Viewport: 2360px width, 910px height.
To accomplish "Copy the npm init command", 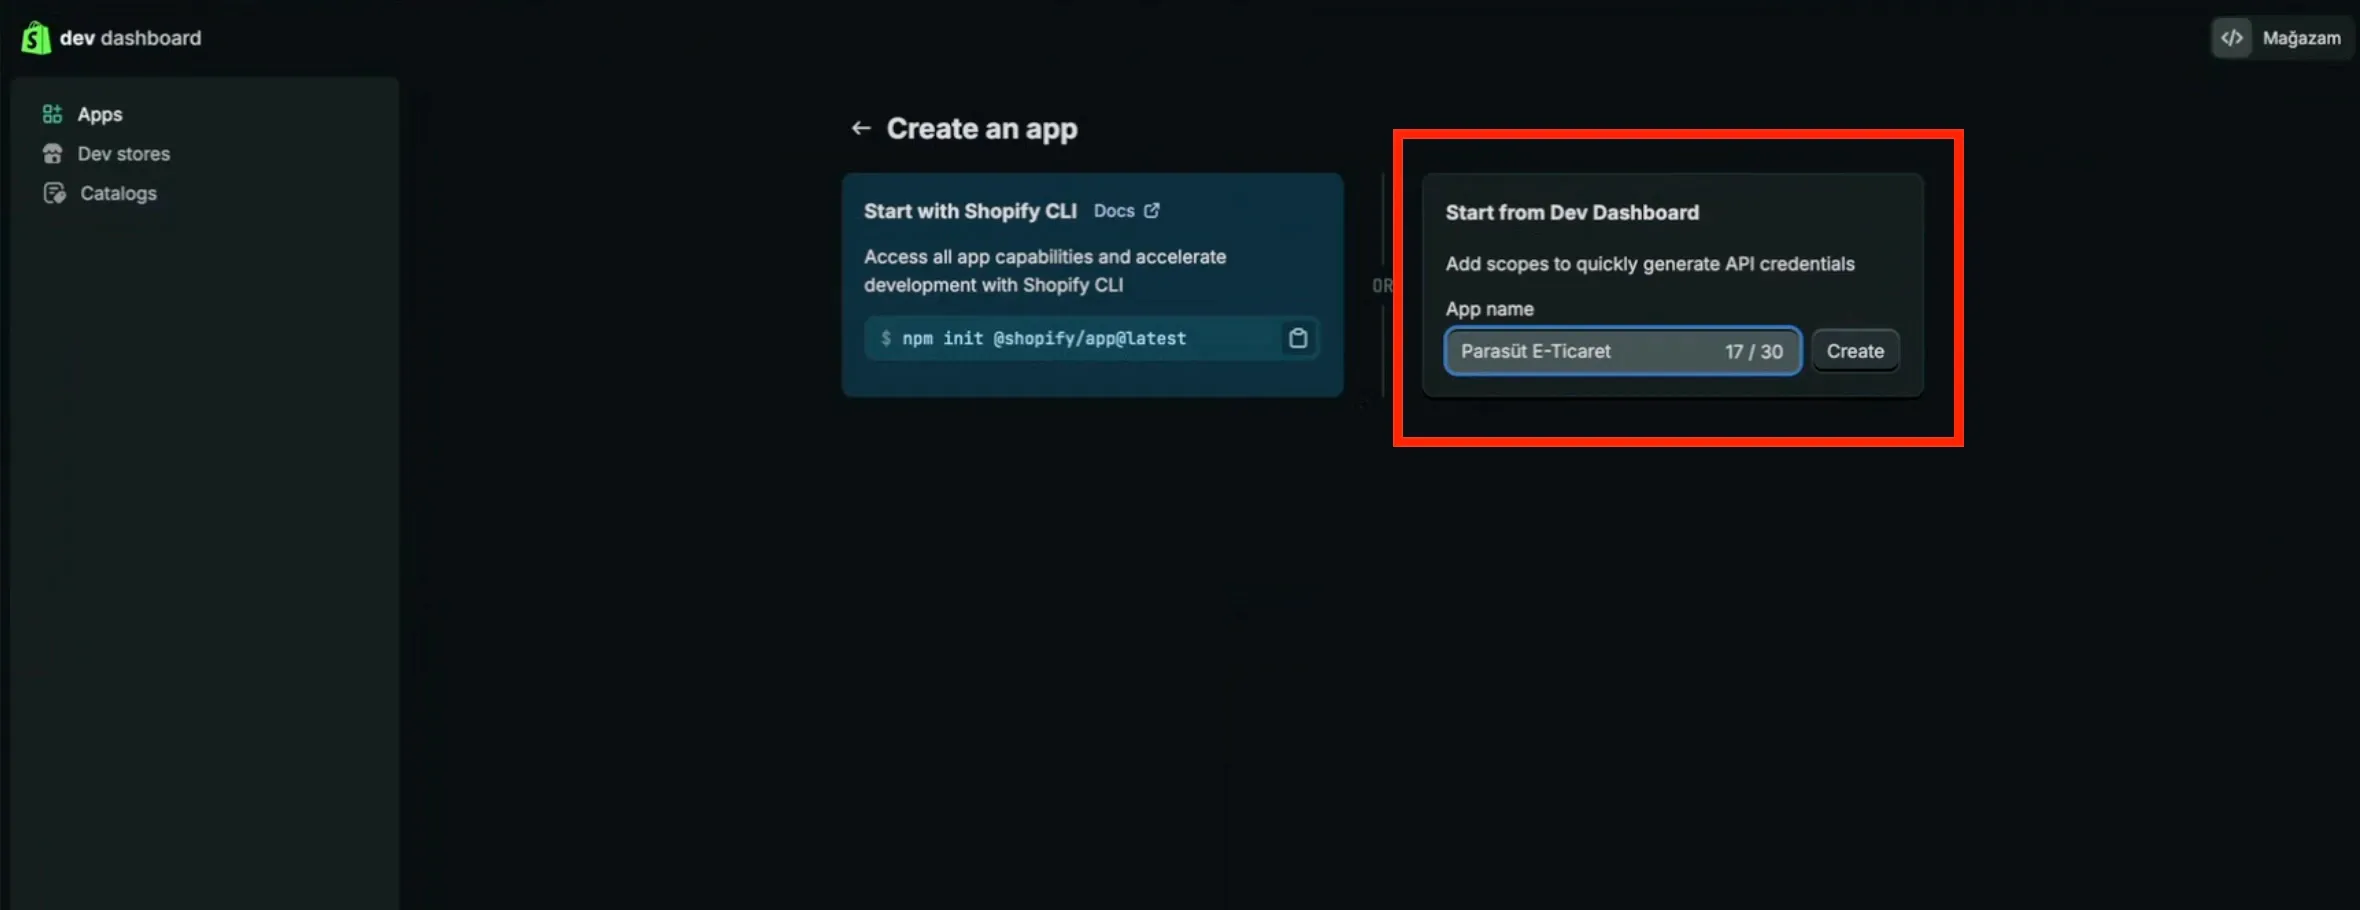I will click(x=1298, y=338).
